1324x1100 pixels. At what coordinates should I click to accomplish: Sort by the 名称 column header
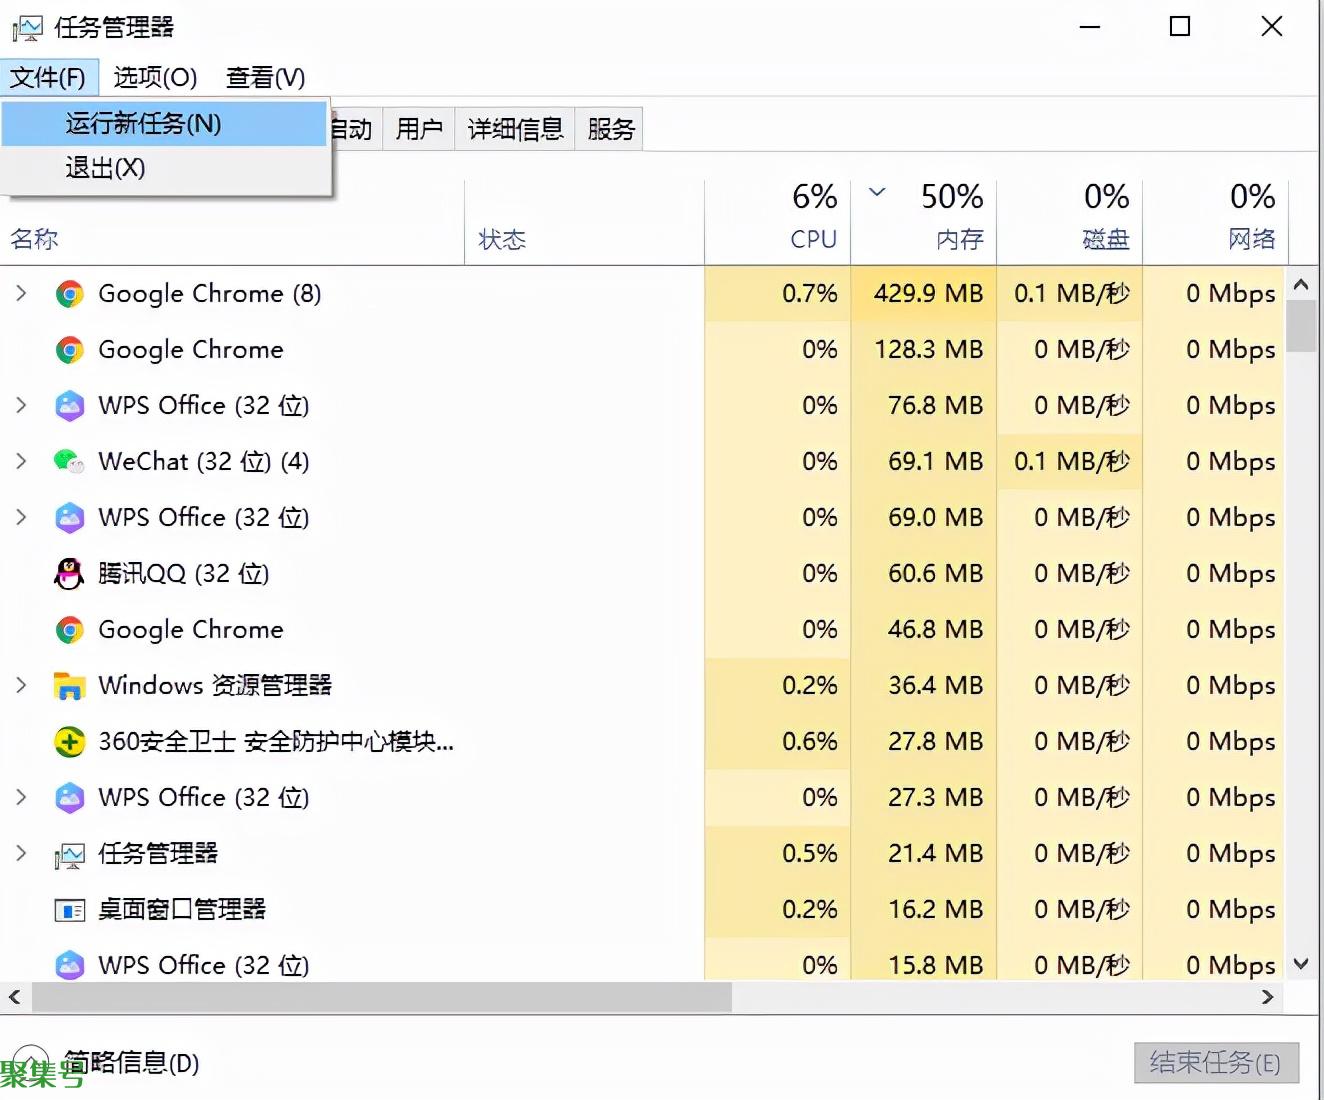click(35, 239)
